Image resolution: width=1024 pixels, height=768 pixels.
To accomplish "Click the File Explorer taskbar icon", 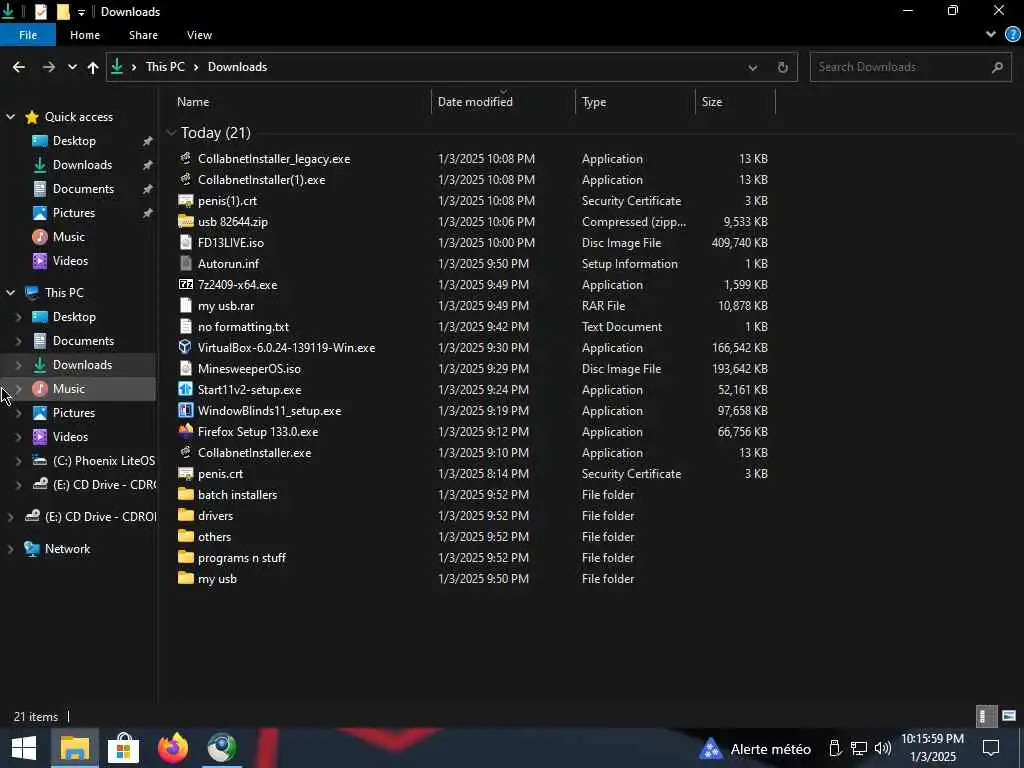I will pos(74,748).
